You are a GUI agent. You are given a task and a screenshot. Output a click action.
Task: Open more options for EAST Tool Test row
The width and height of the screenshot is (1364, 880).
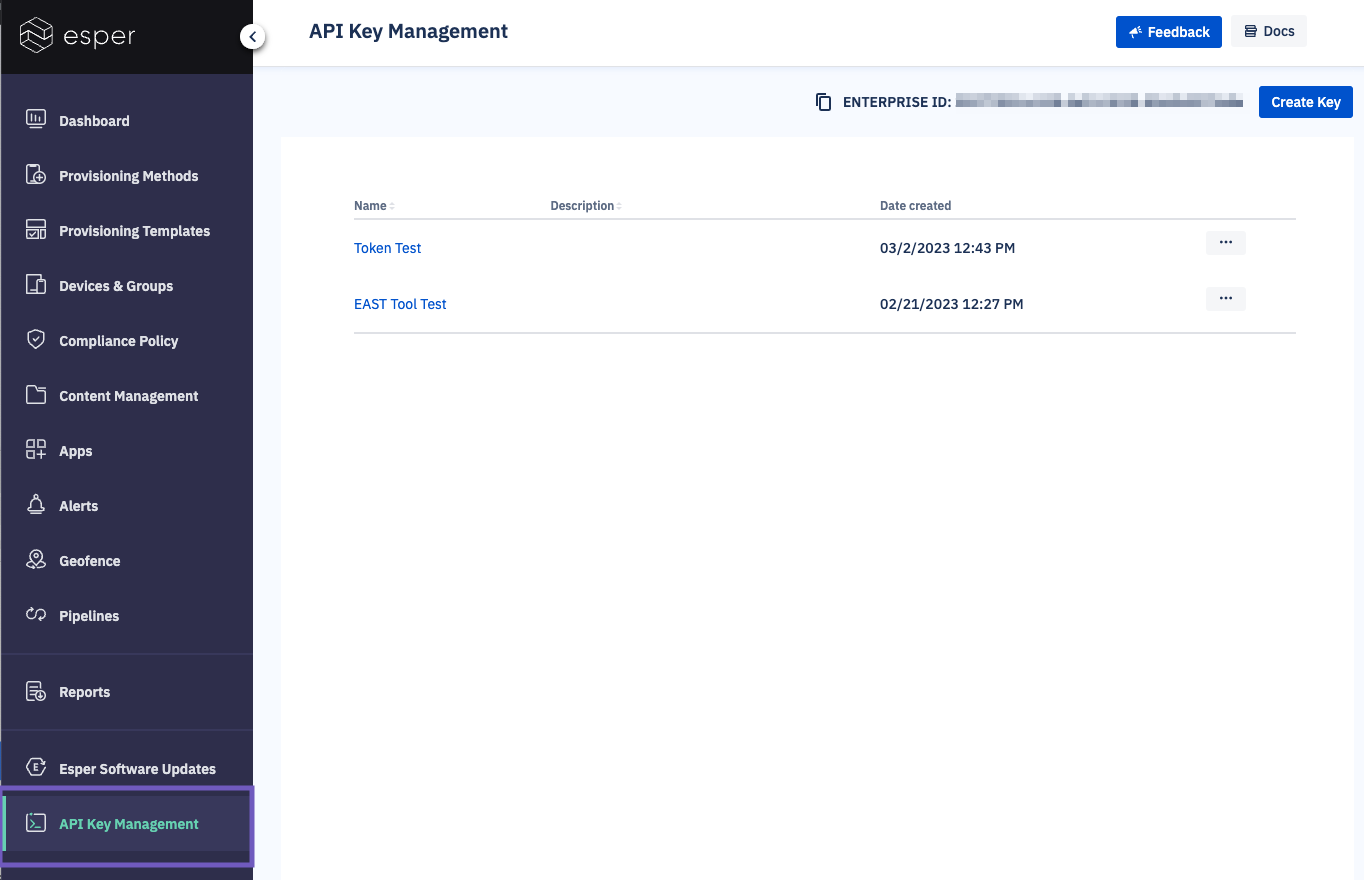1225,298
